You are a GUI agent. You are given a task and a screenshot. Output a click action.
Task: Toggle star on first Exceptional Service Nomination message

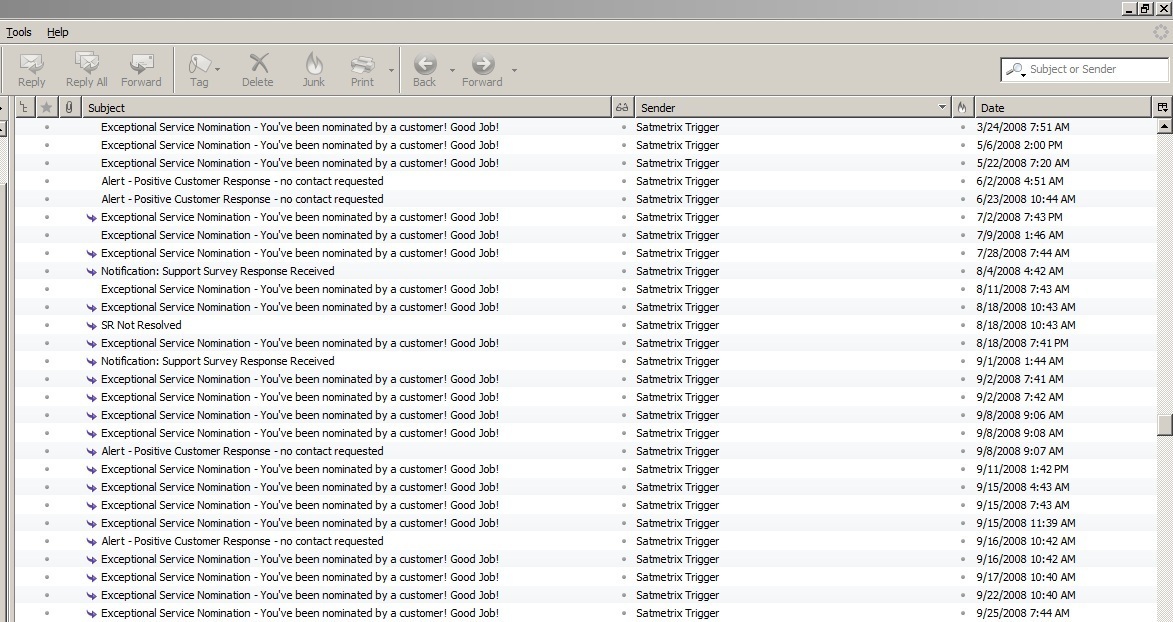(46, 127)
